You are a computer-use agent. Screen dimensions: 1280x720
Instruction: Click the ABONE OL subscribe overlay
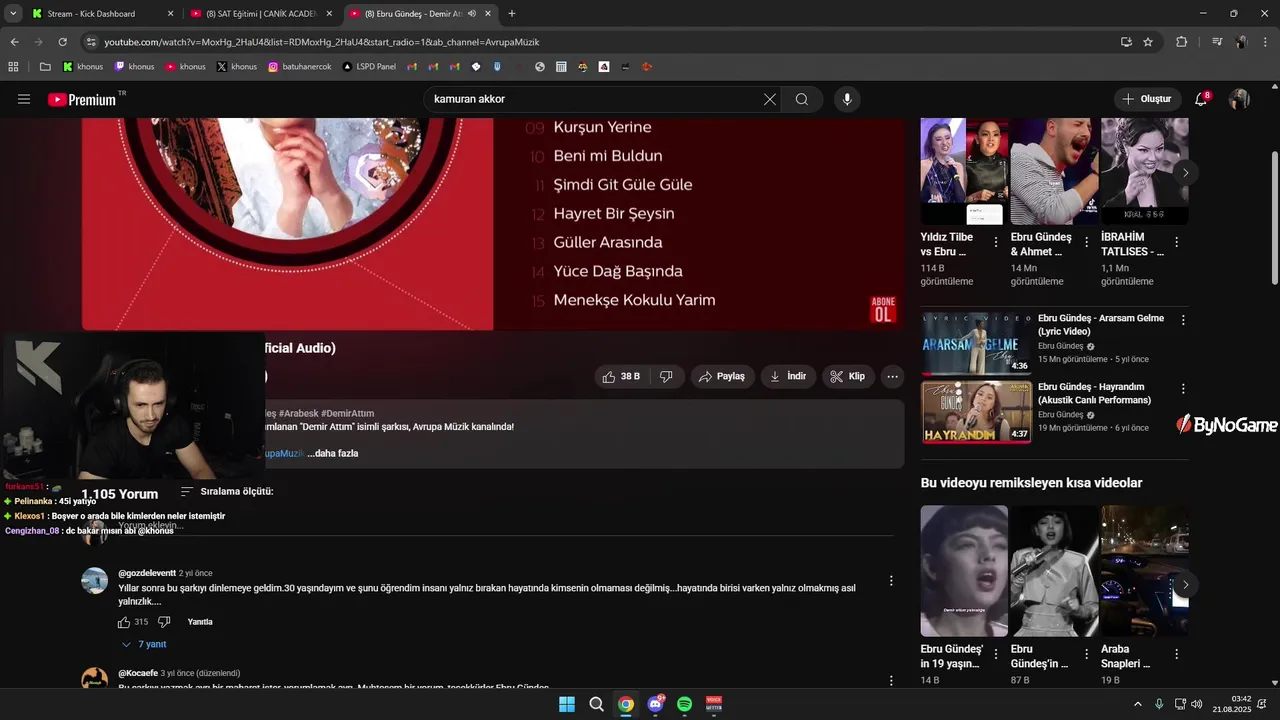(x=883, y=309)
